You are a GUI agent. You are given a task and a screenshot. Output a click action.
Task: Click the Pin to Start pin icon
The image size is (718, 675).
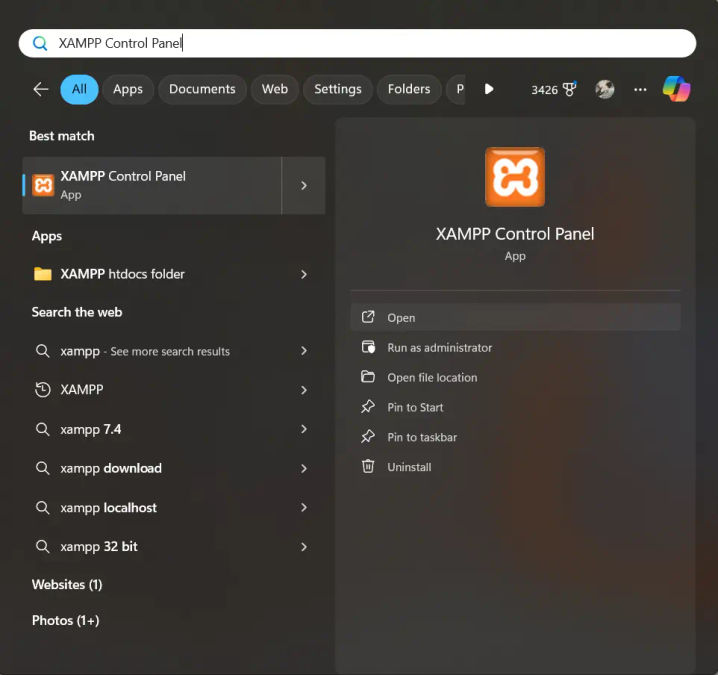pos(368,407)
